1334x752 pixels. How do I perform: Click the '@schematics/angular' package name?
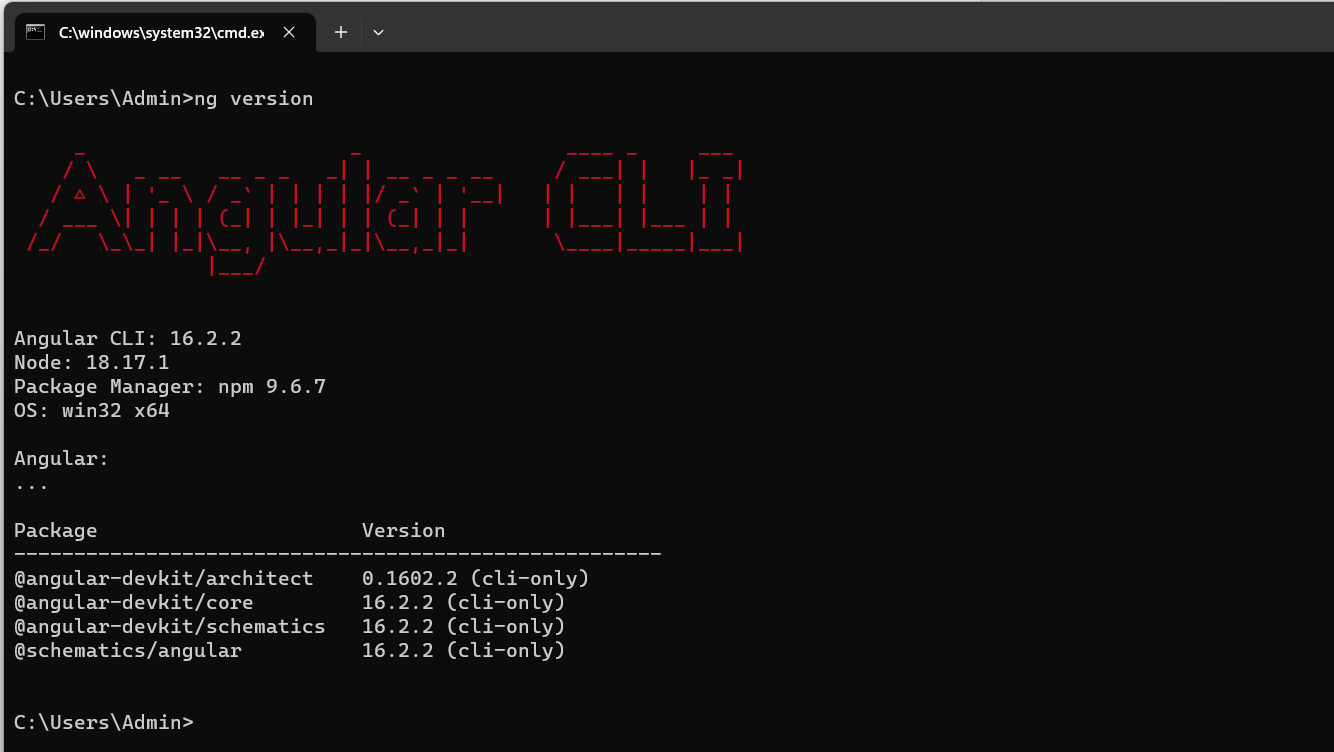coord(128,651)
